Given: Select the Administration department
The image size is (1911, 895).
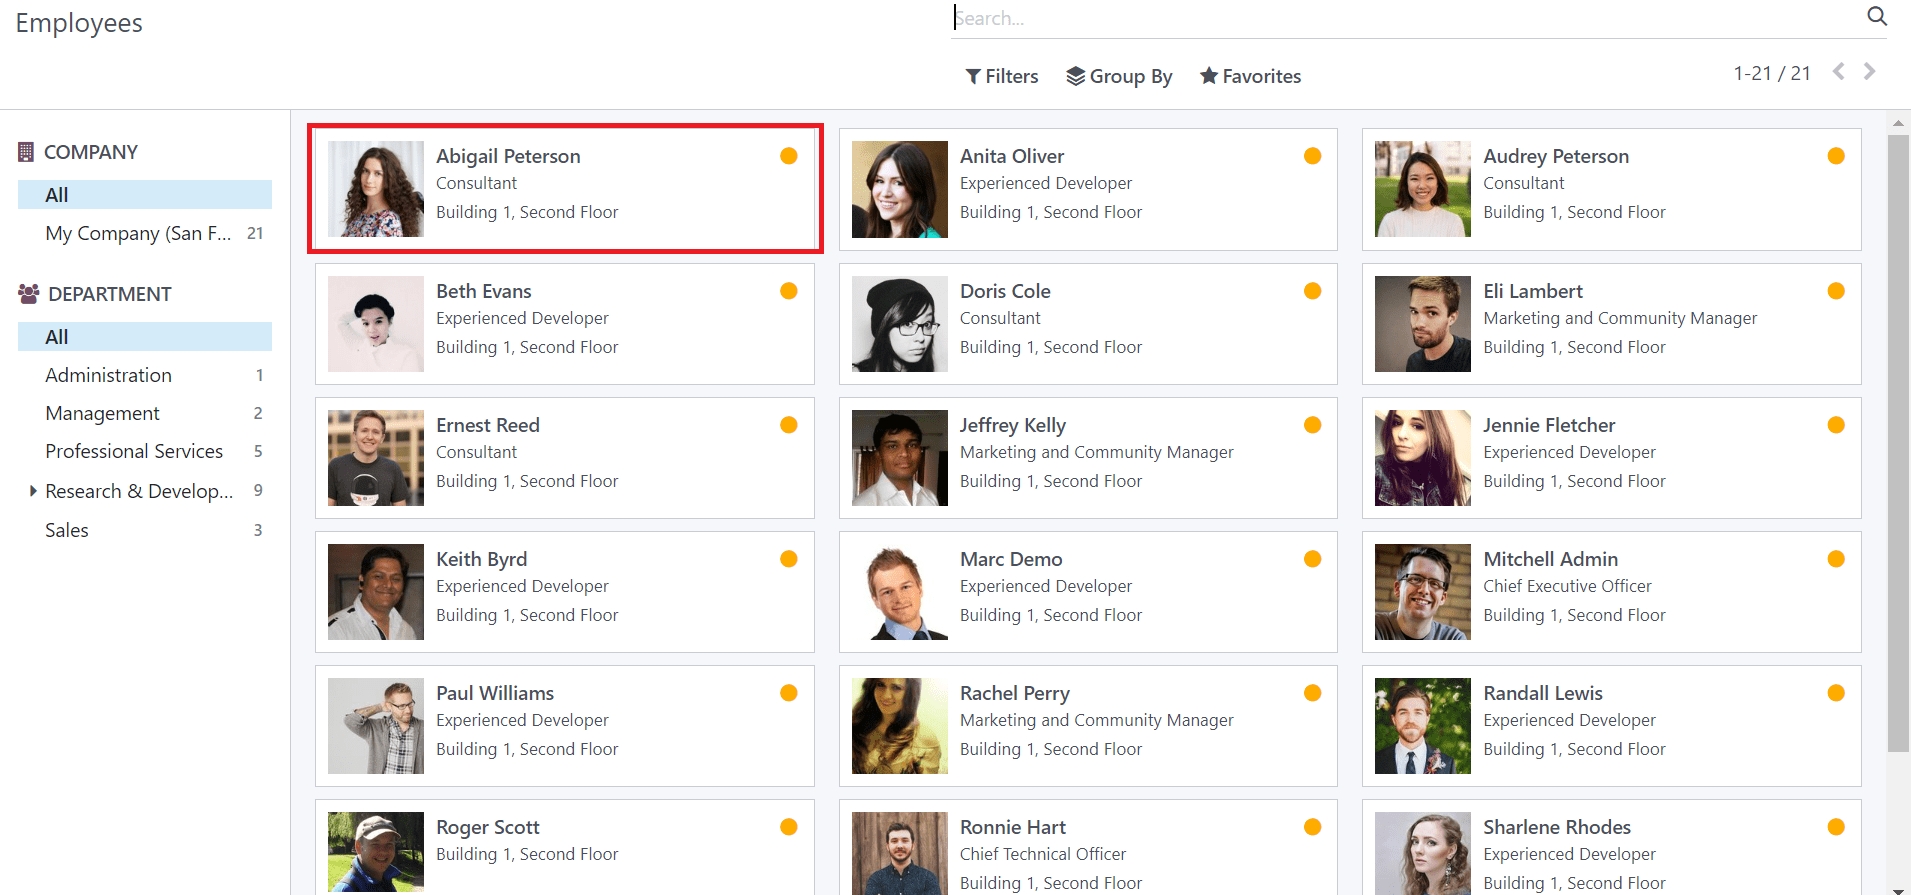Looking at the screenshot, I should (108, 375).
